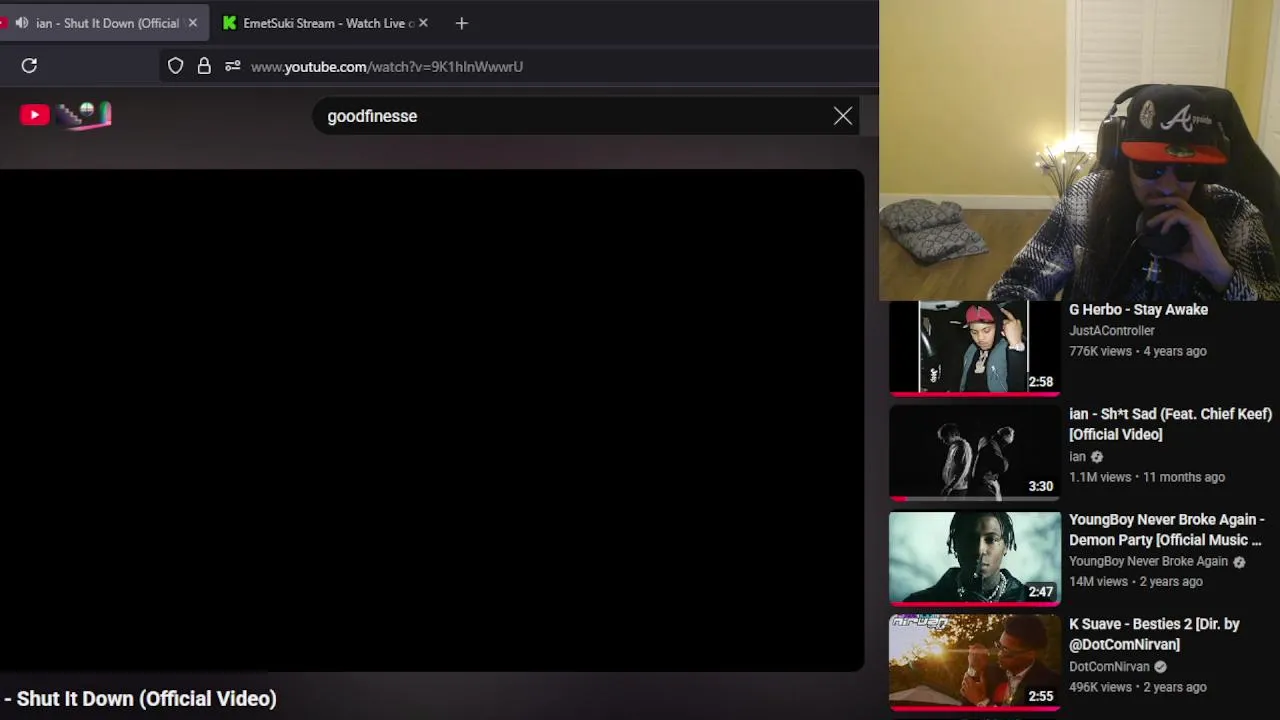This screenshot has width=1280, height=720.
Task: Open the DotComNirvan channel
Action: click(1109, 667)
